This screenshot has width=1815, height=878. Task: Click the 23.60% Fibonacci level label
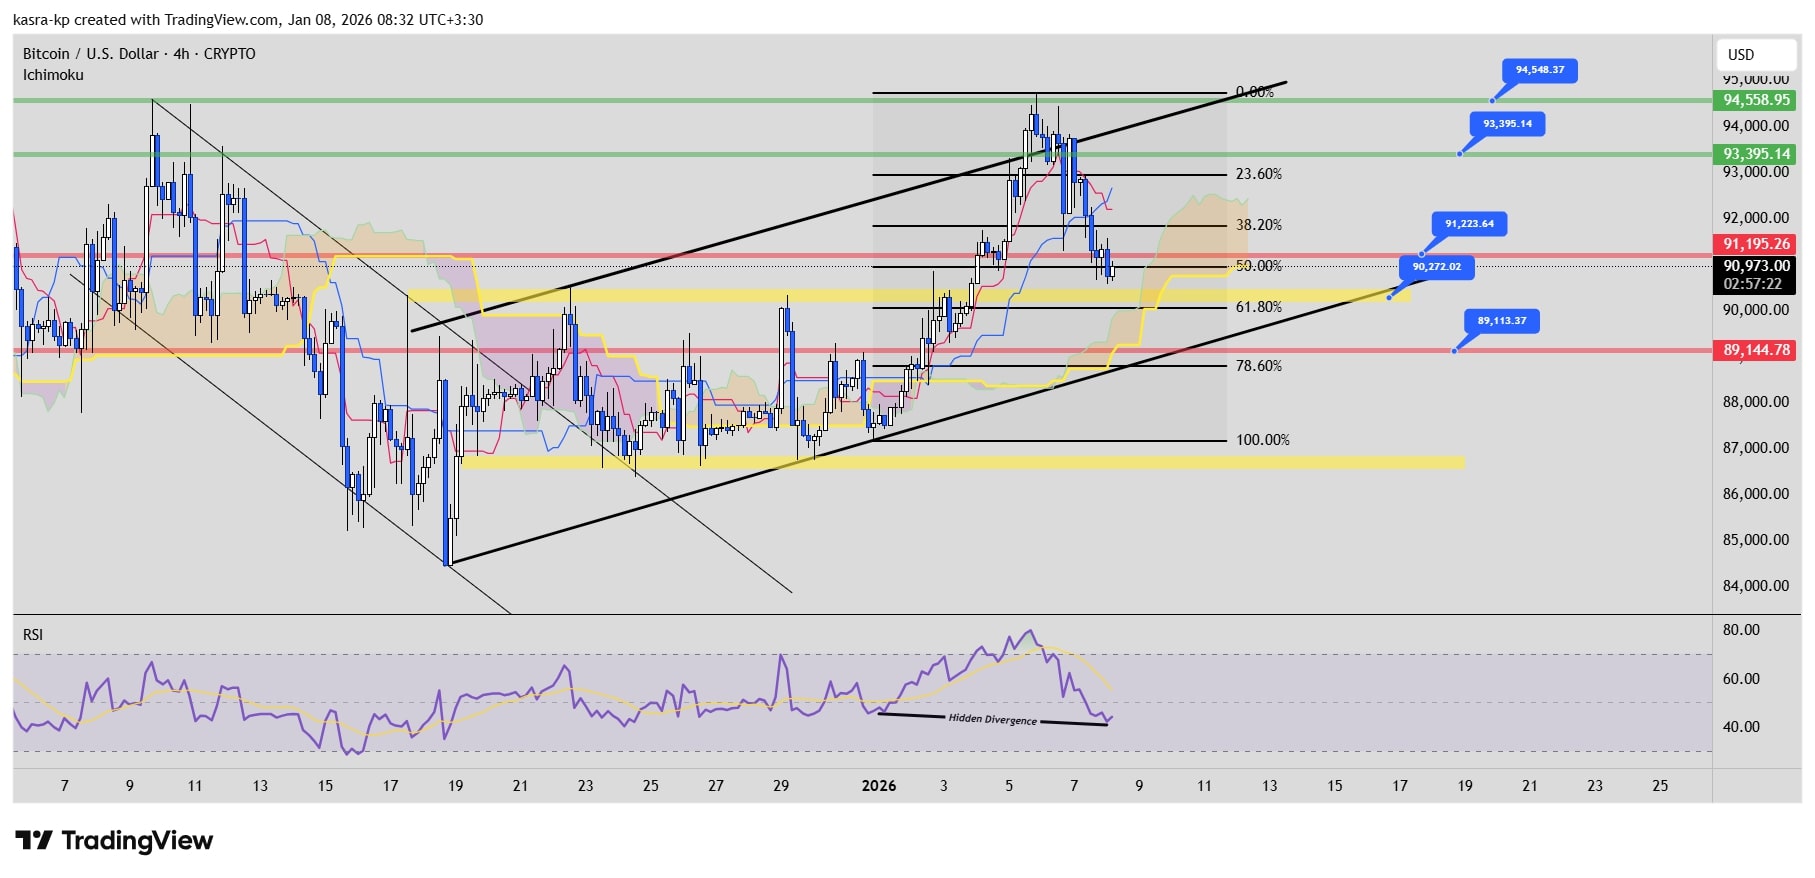pyautogui.click(x=1258, y=174)
